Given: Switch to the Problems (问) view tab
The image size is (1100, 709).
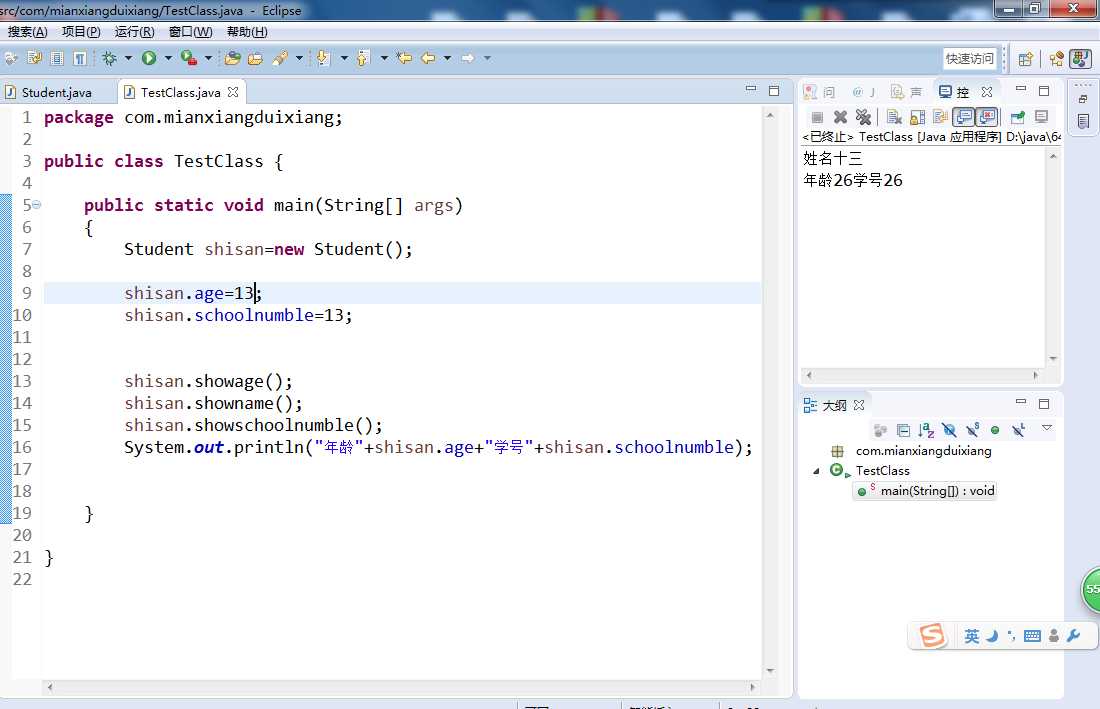Looking at the screenshot, I should 819,92.
